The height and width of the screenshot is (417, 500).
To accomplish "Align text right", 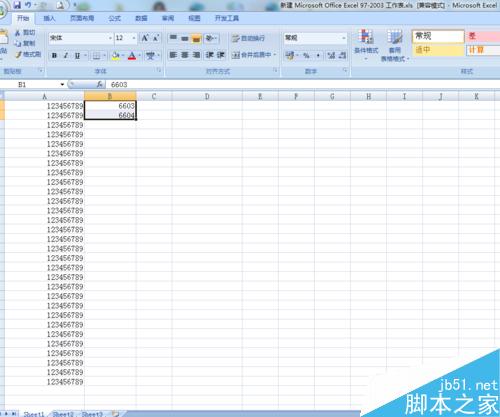I will point(196,55).
